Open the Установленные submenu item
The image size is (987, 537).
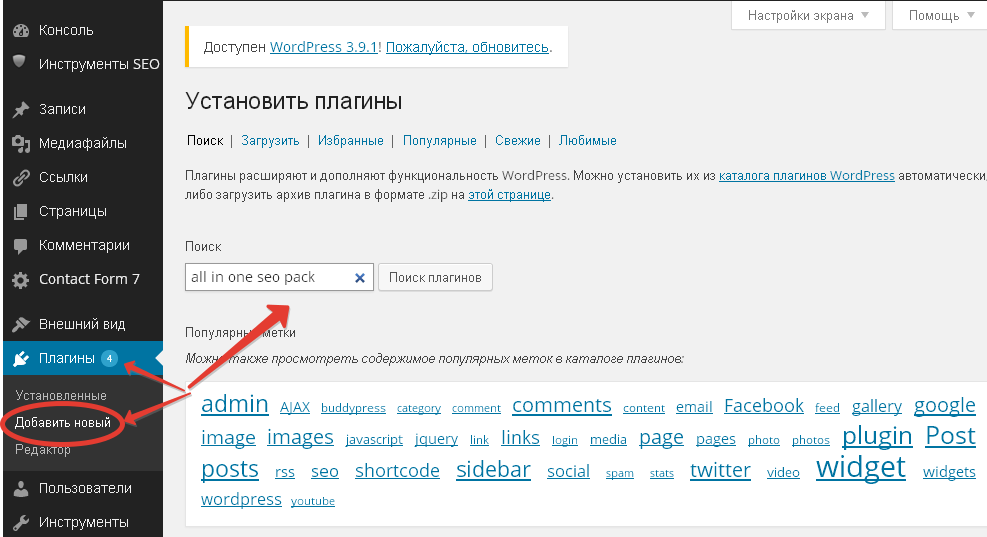(61, 395)
